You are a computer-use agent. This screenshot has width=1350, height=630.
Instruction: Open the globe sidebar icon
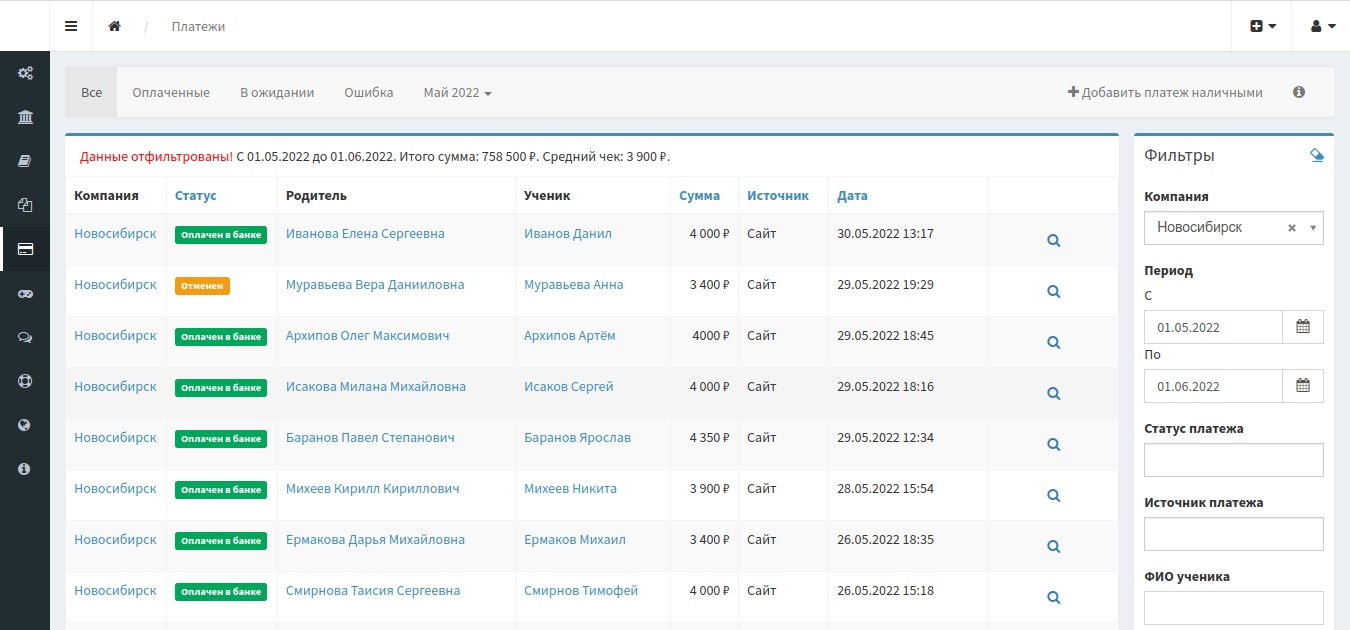coord(25,425)
